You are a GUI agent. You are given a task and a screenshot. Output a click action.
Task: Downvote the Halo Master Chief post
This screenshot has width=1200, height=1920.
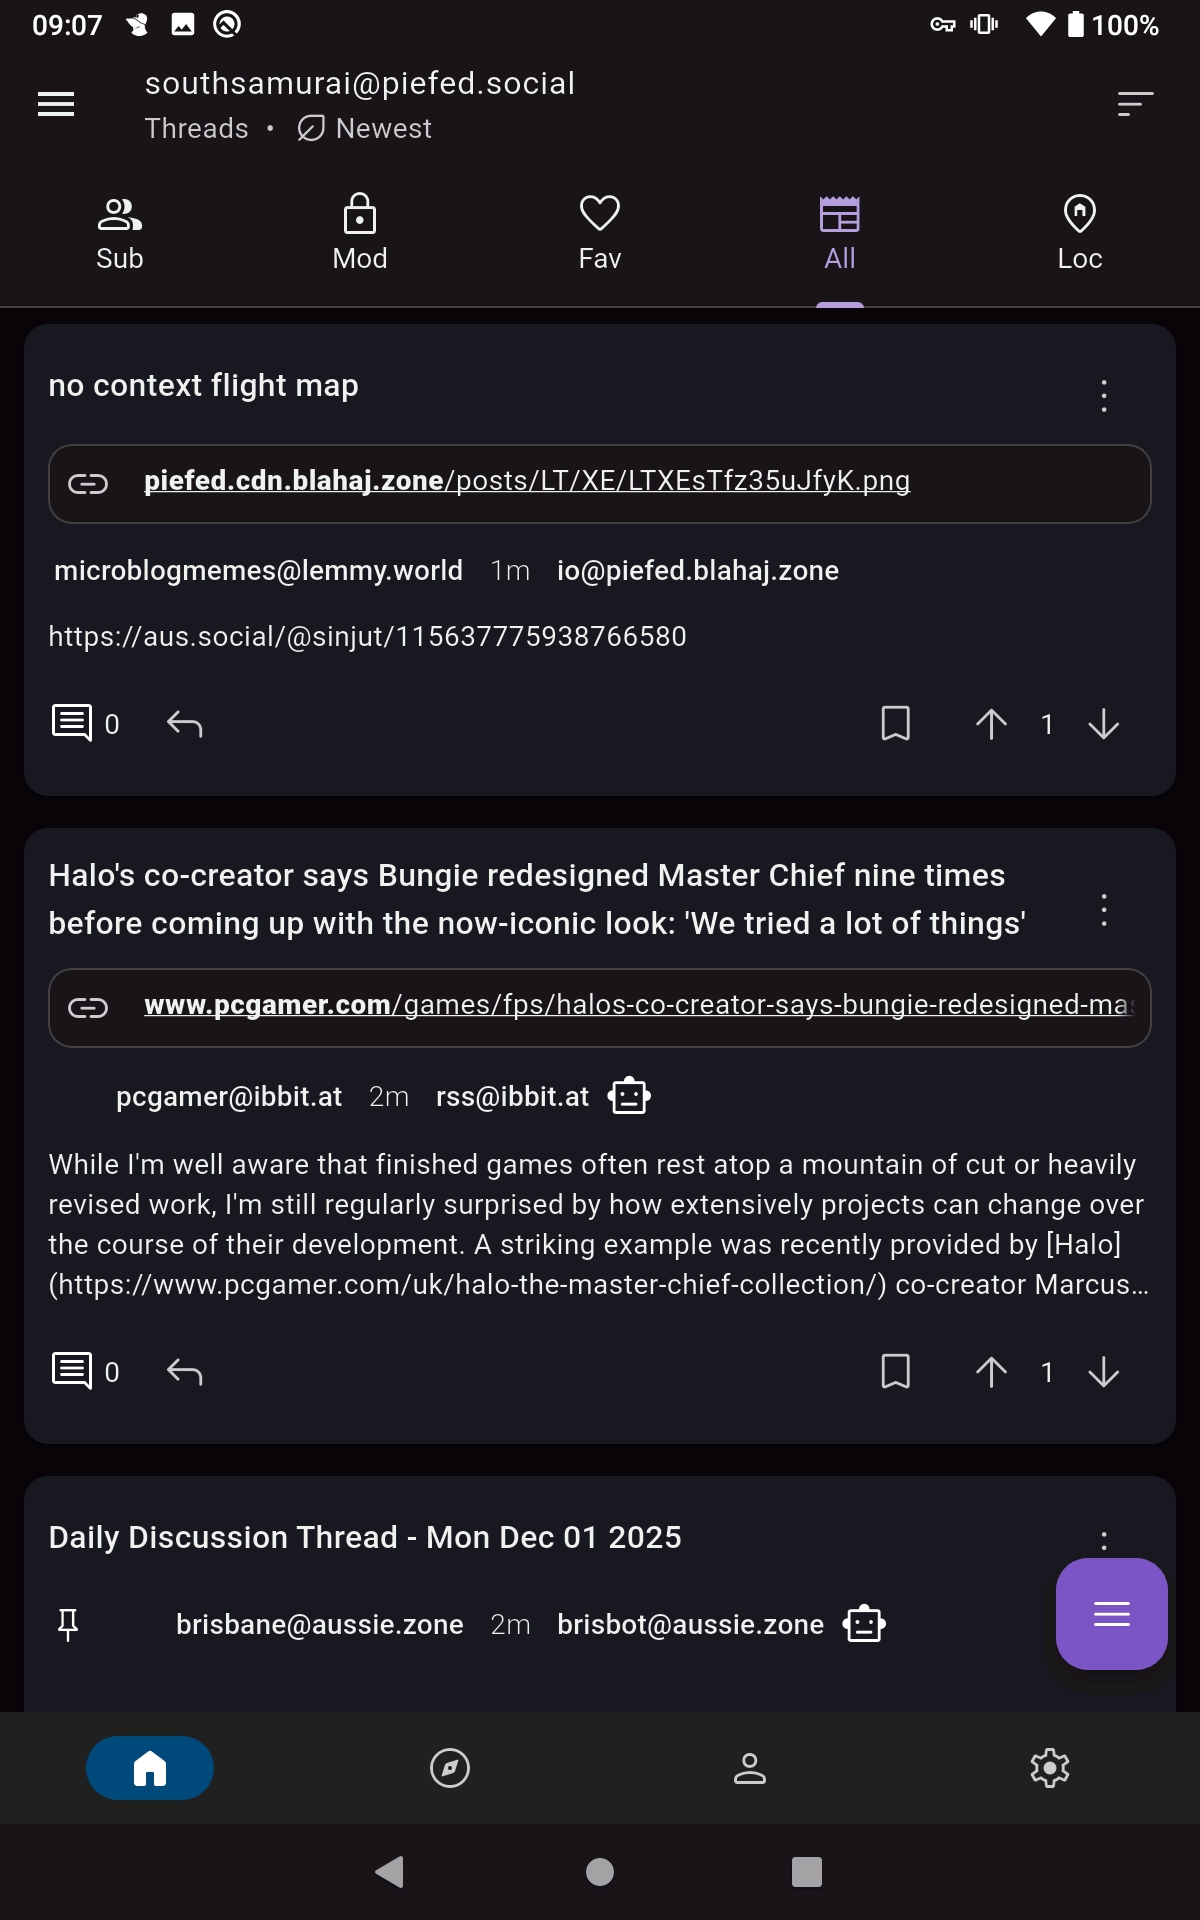pos(1104,1371)
